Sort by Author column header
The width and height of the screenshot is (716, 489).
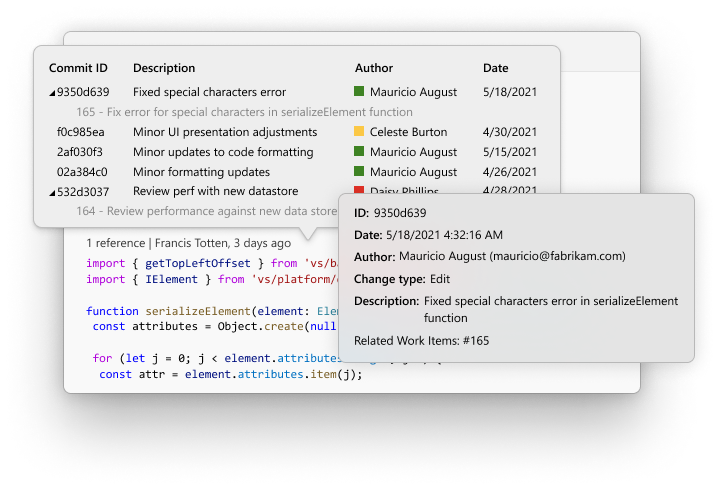click(x=374, y=68)
